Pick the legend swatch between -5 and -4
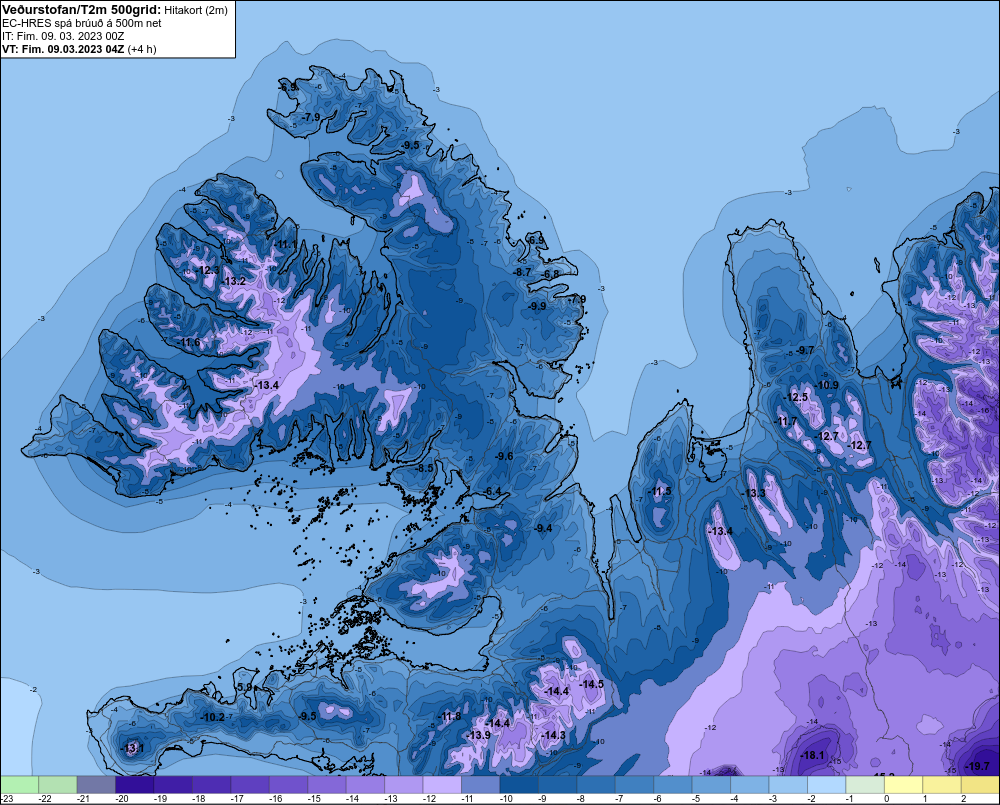Viewport: 1000px width, 805px height. (711, 785)
